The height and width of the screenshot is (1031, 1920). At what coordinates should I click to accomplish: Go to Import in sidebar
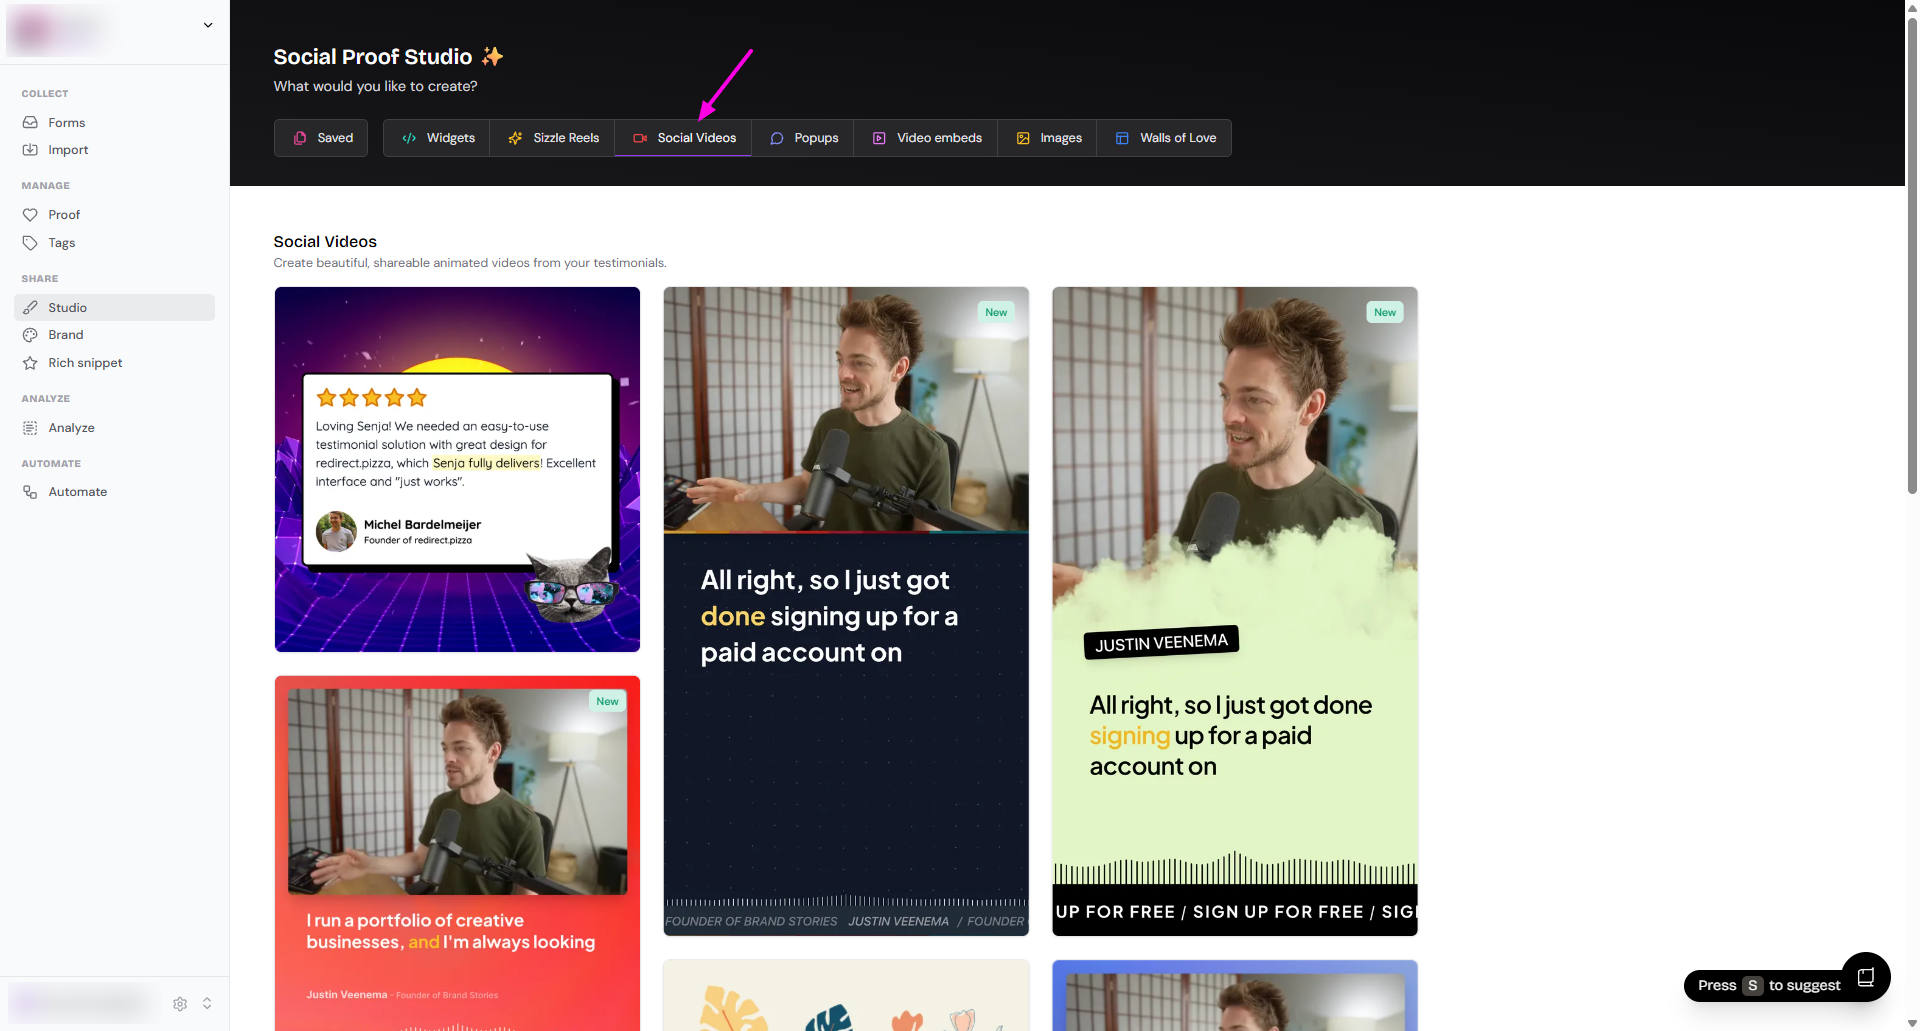(x=68, y=150)
